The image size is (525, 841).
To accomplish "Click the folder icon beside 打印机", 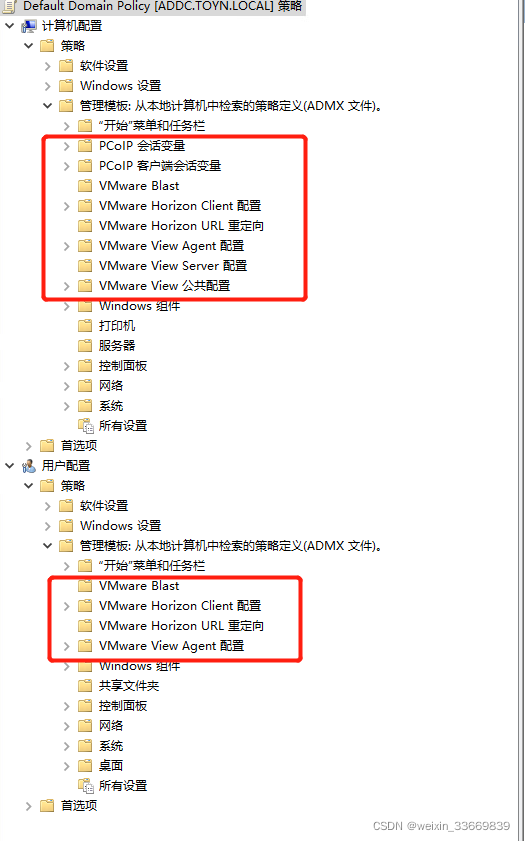I will point(85,326).
